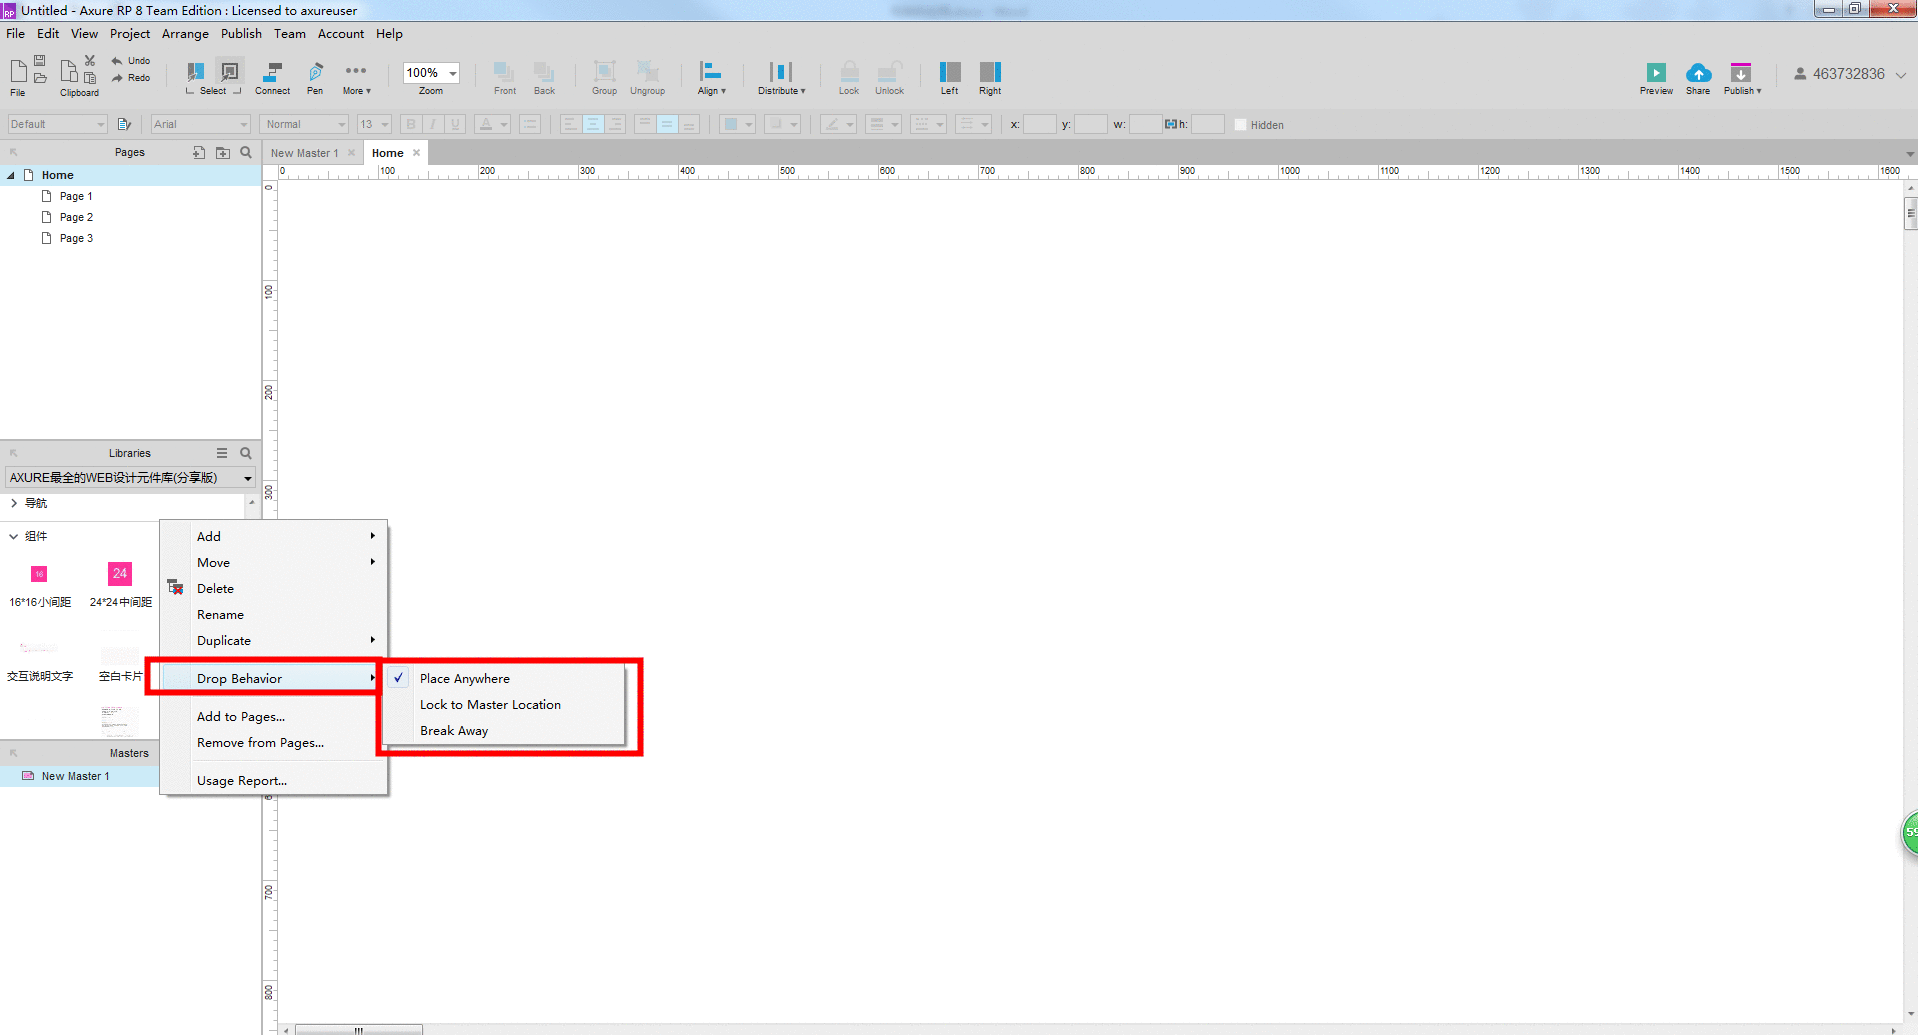Click the Select mode tool icon

[x=196, y=72]
